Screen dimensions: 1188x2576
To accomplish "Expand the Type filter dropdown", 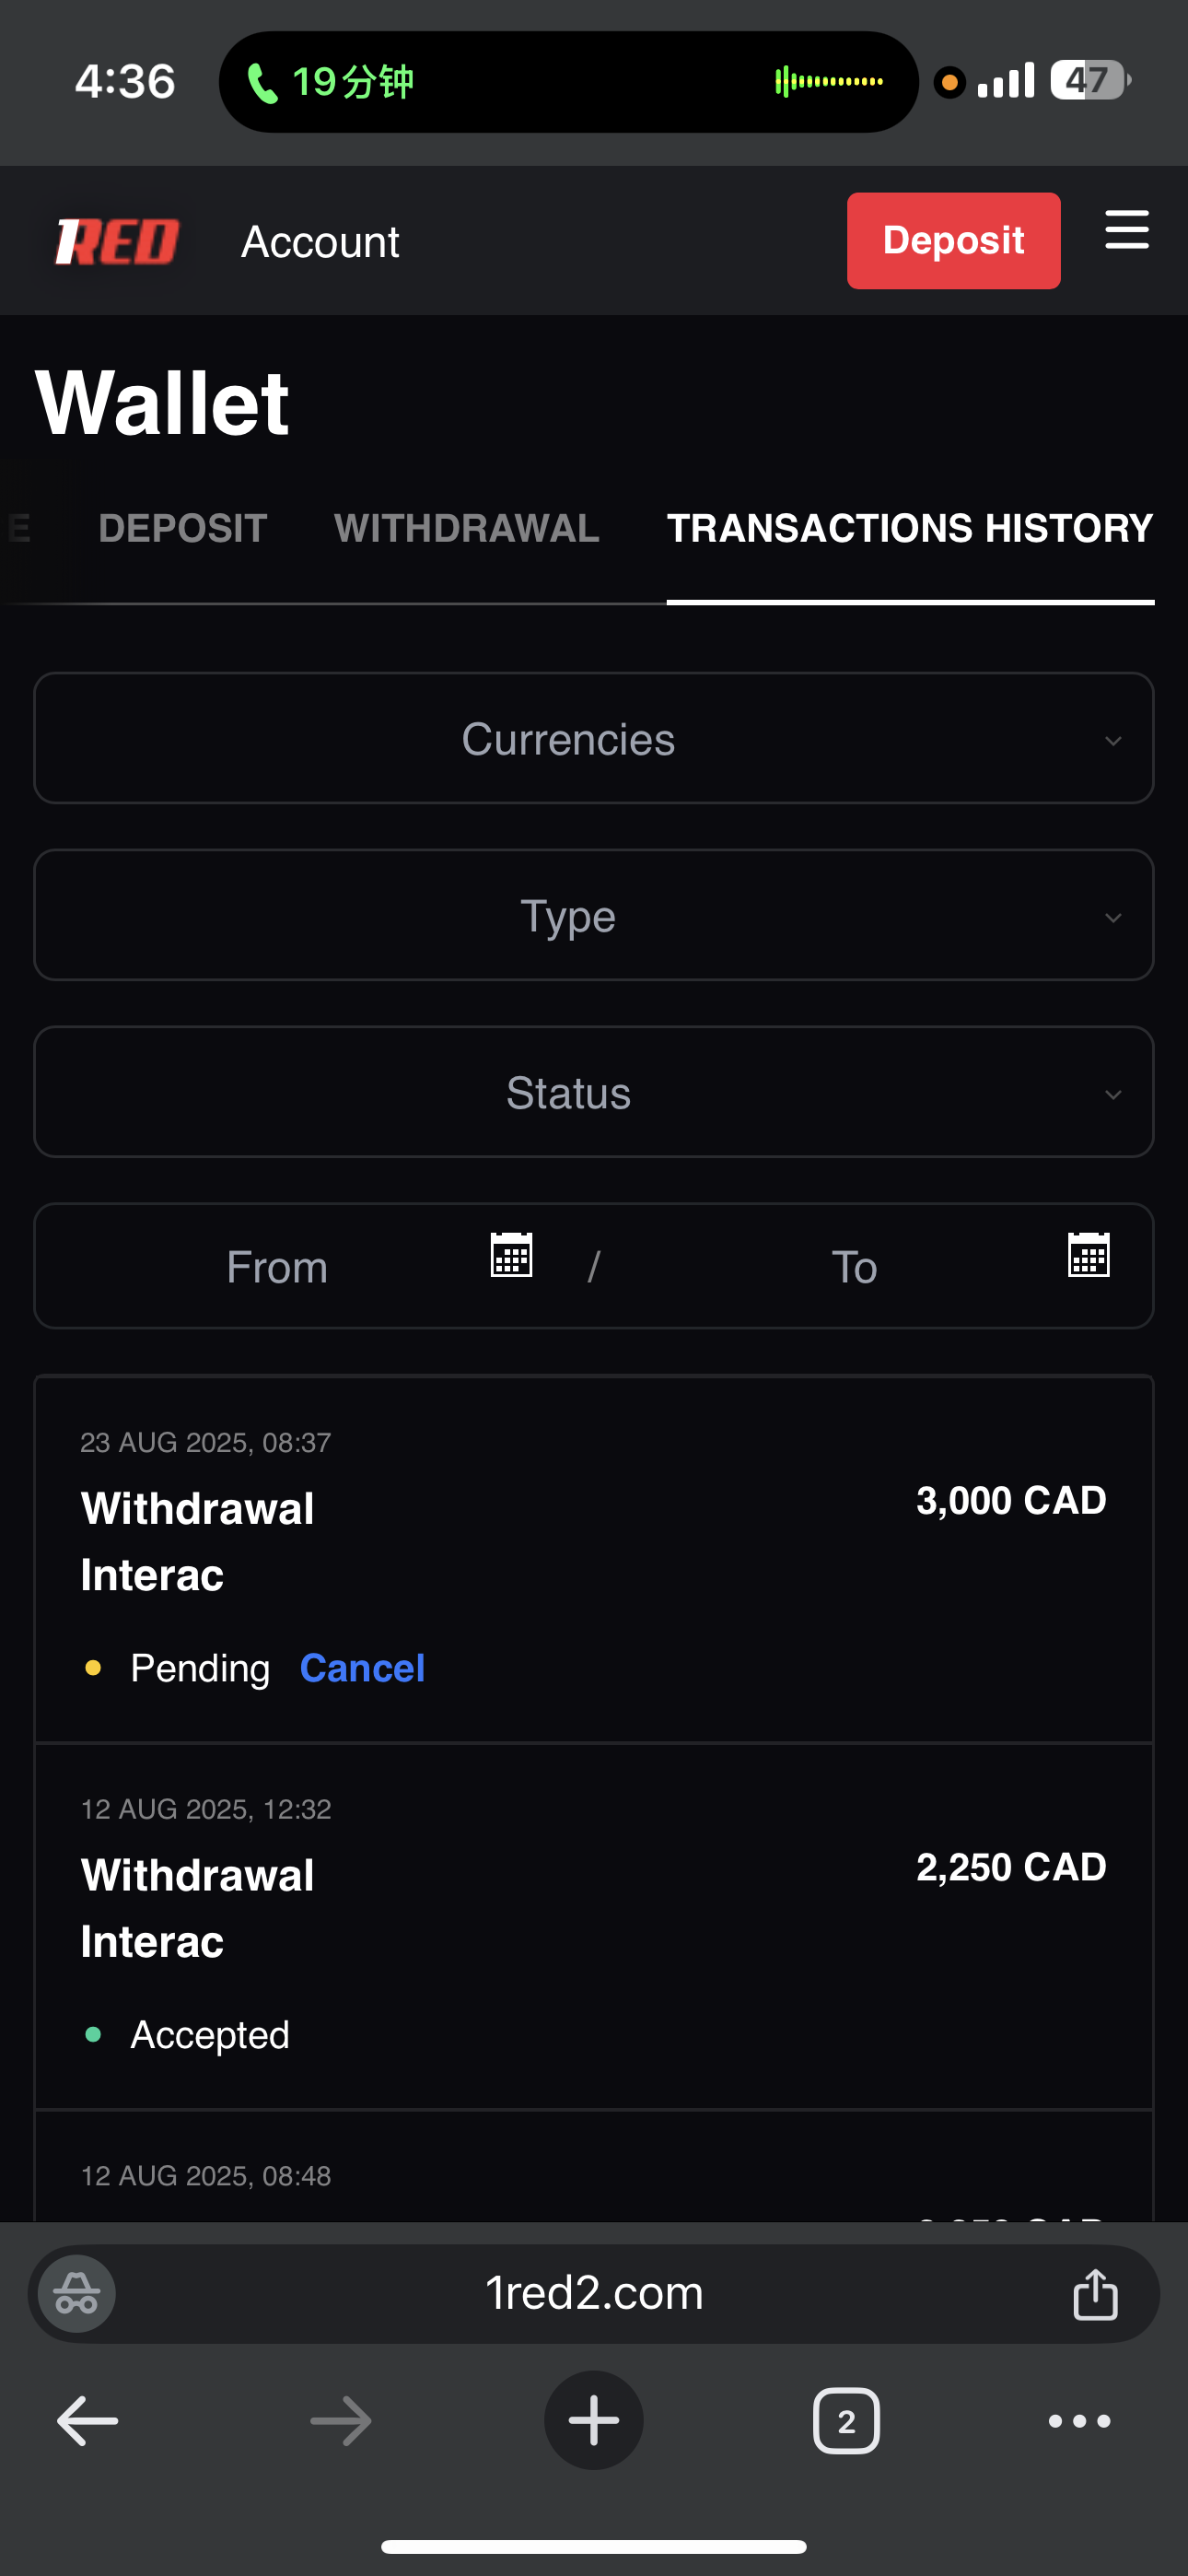I will [594, 916].
